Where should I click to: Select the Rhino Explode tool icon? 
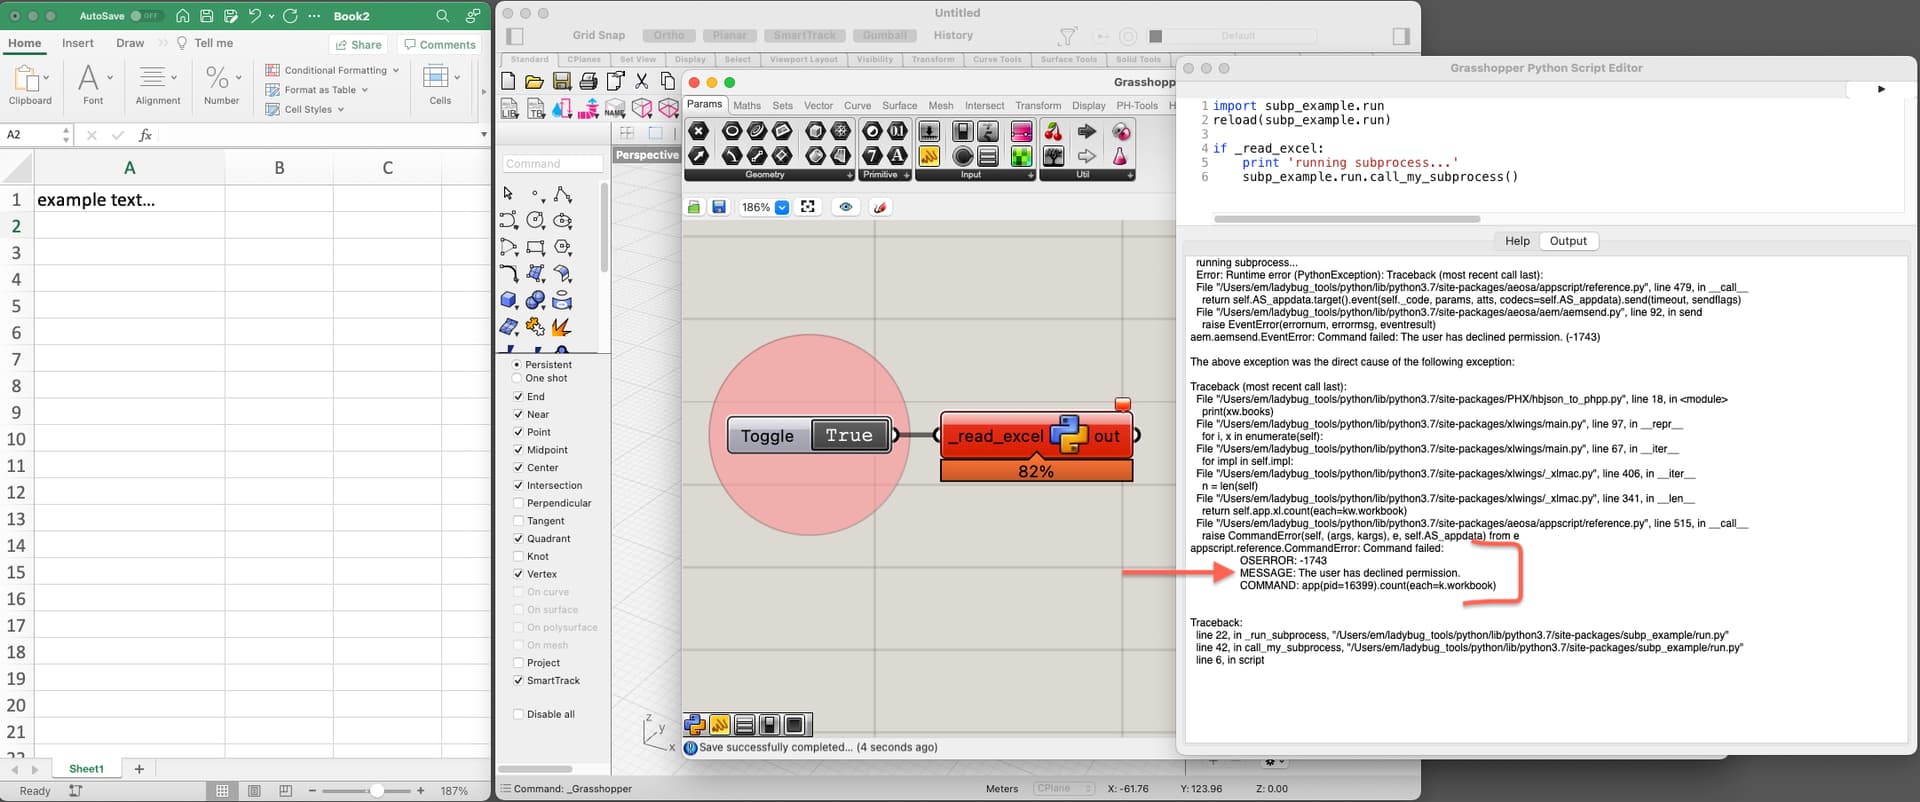point(561,327)
